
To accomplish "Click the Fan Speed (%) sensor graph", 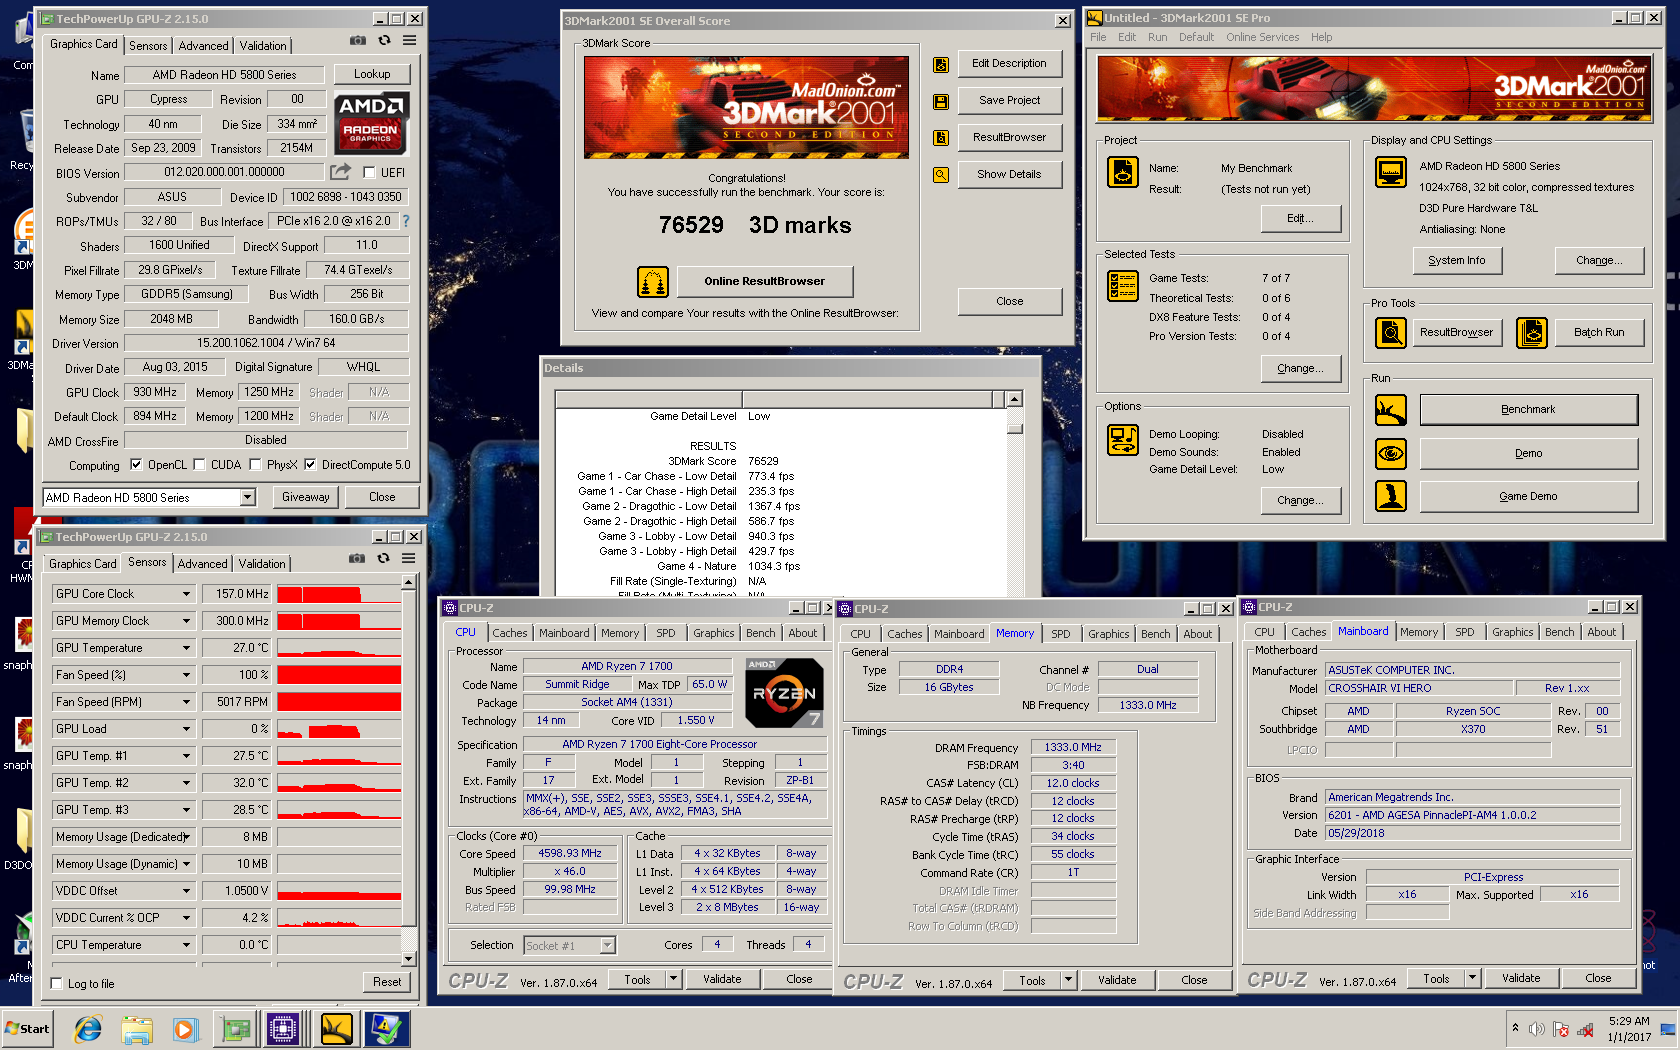I will (x=339, y=675).
